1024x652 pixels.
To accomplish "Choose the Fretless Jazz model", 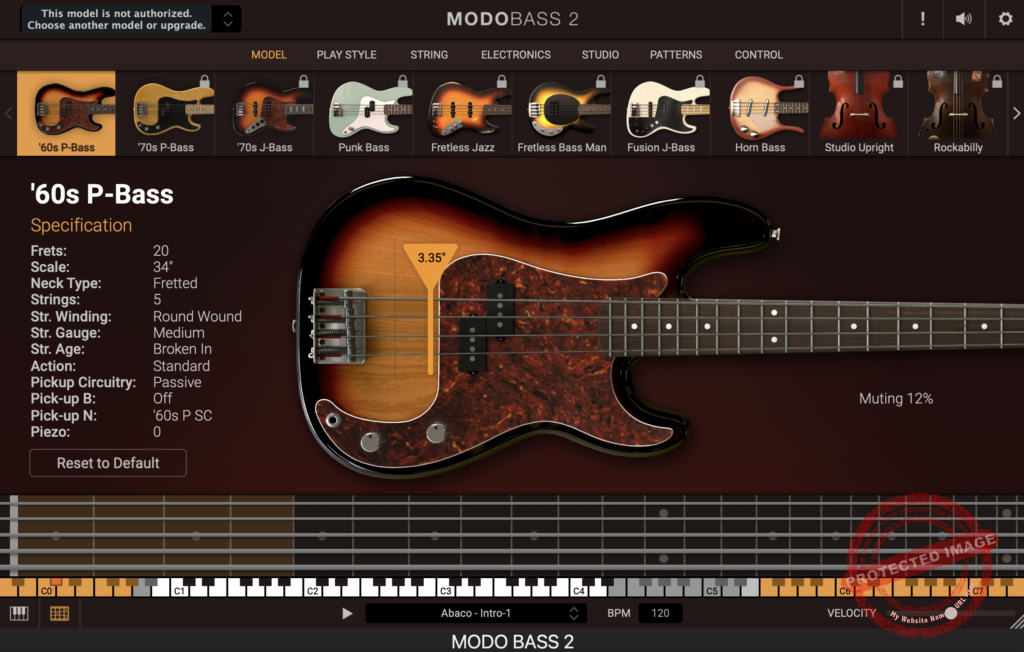I will (x=462, y=113).
